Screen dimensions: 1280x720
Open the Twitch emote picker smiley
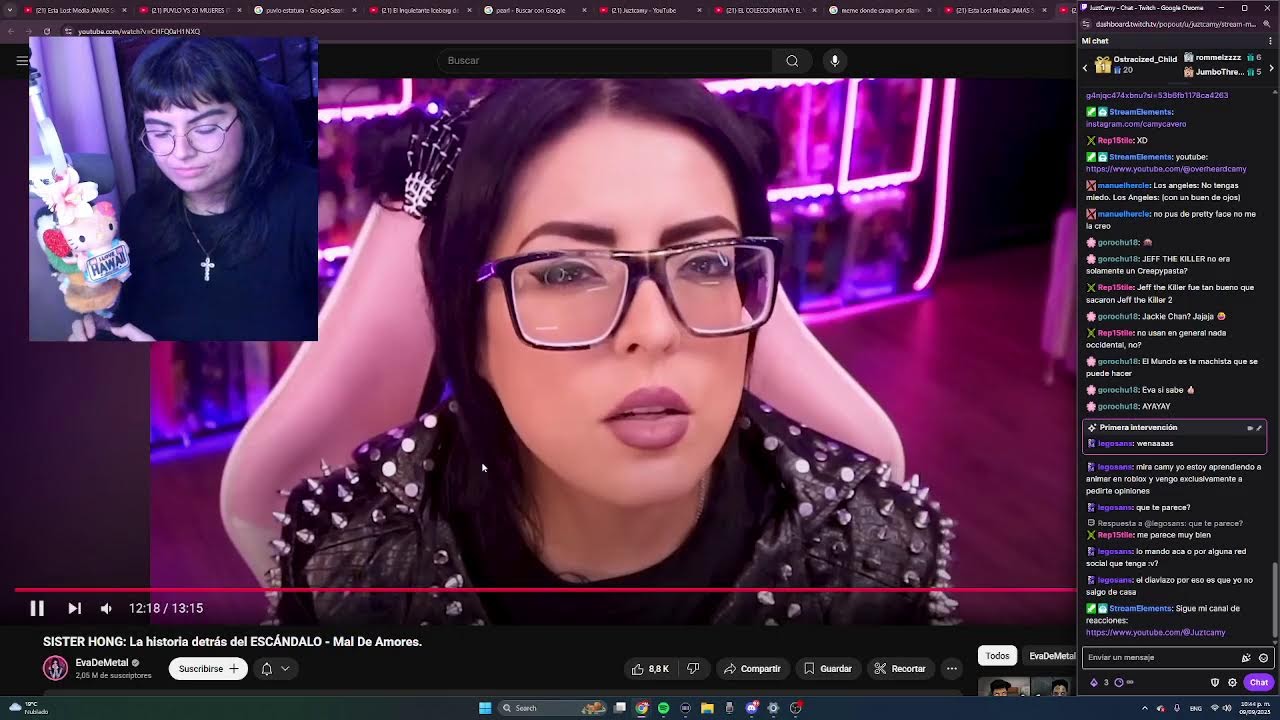click(x=1263, y=658)
